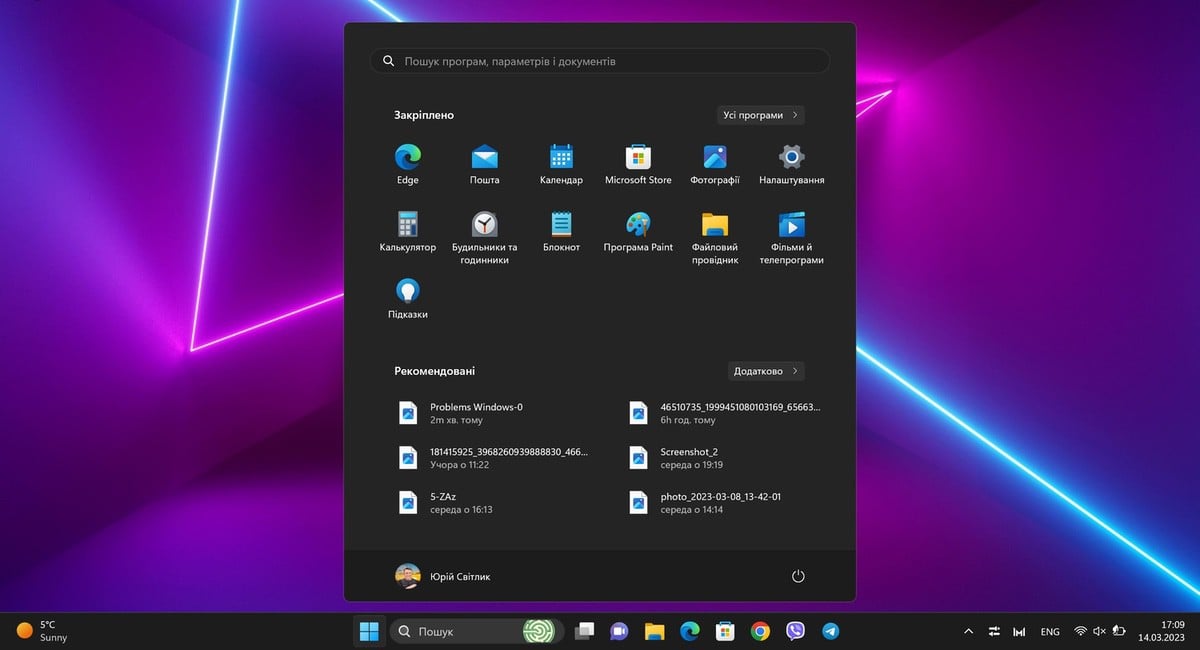The height and width of the screenshot is (650, 1200).
Task: Open the Edge pinned app
Action: coord(407,164)
